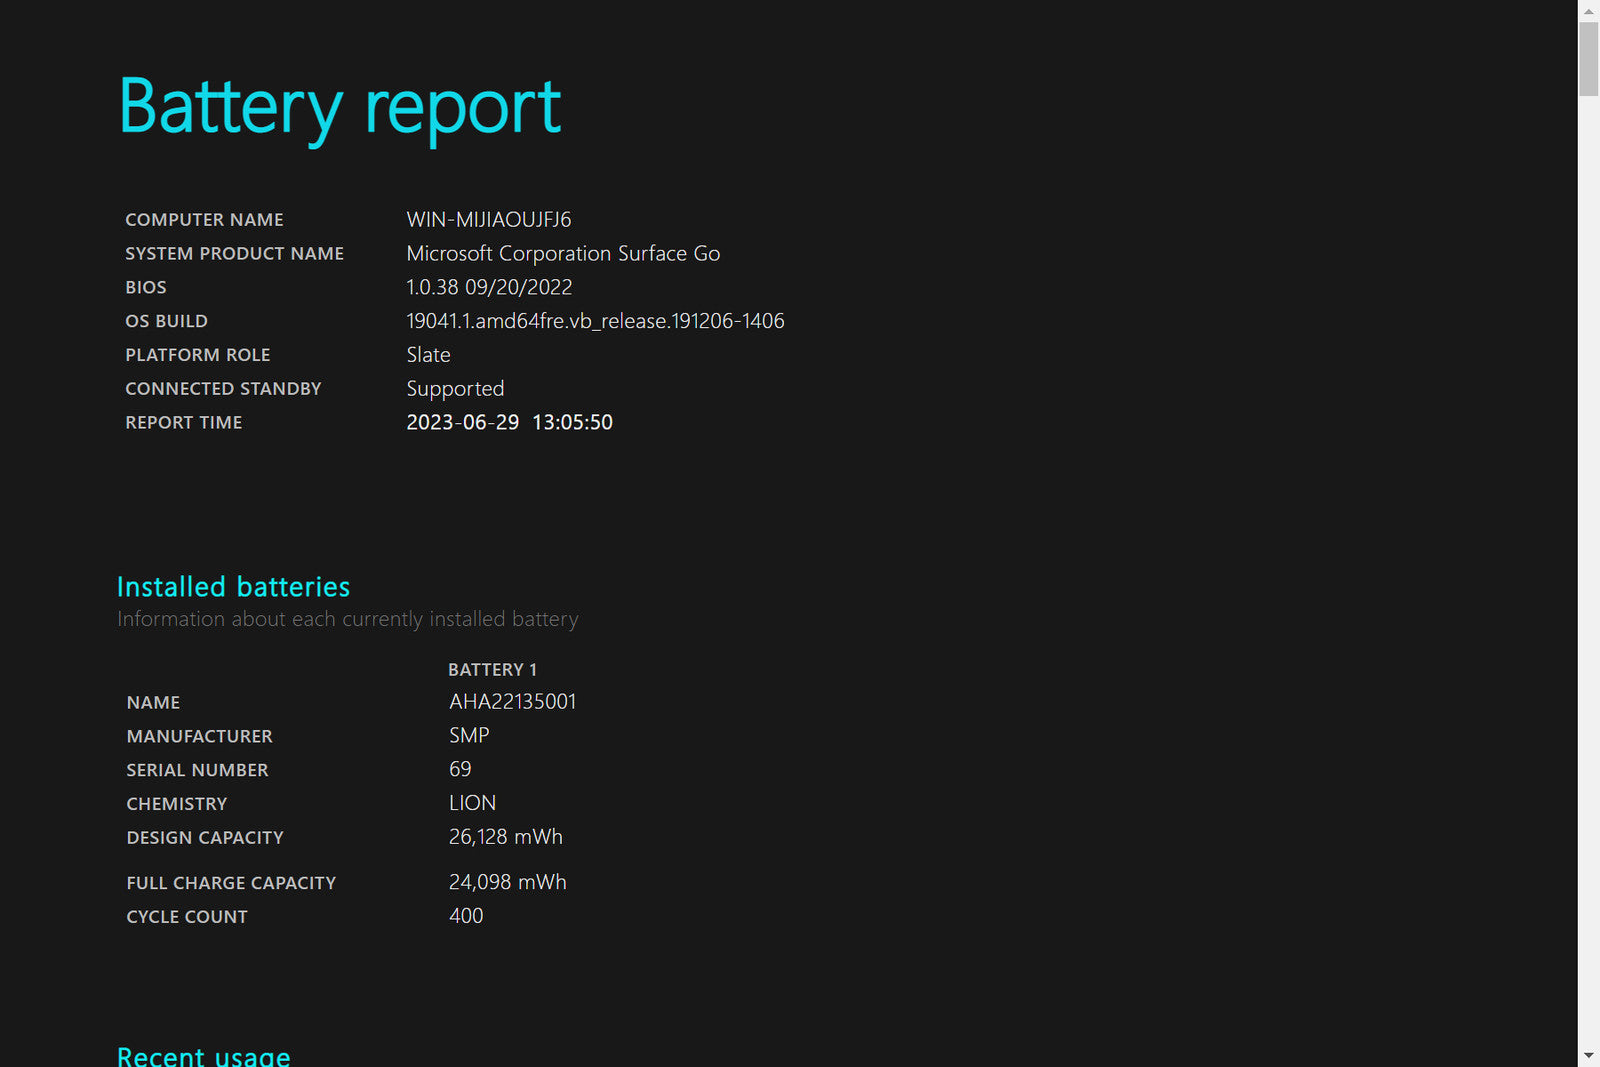The width and height of the screenshot is (1600, 1067).
Task: Click the cycle count value '400'
Action: 466,917
